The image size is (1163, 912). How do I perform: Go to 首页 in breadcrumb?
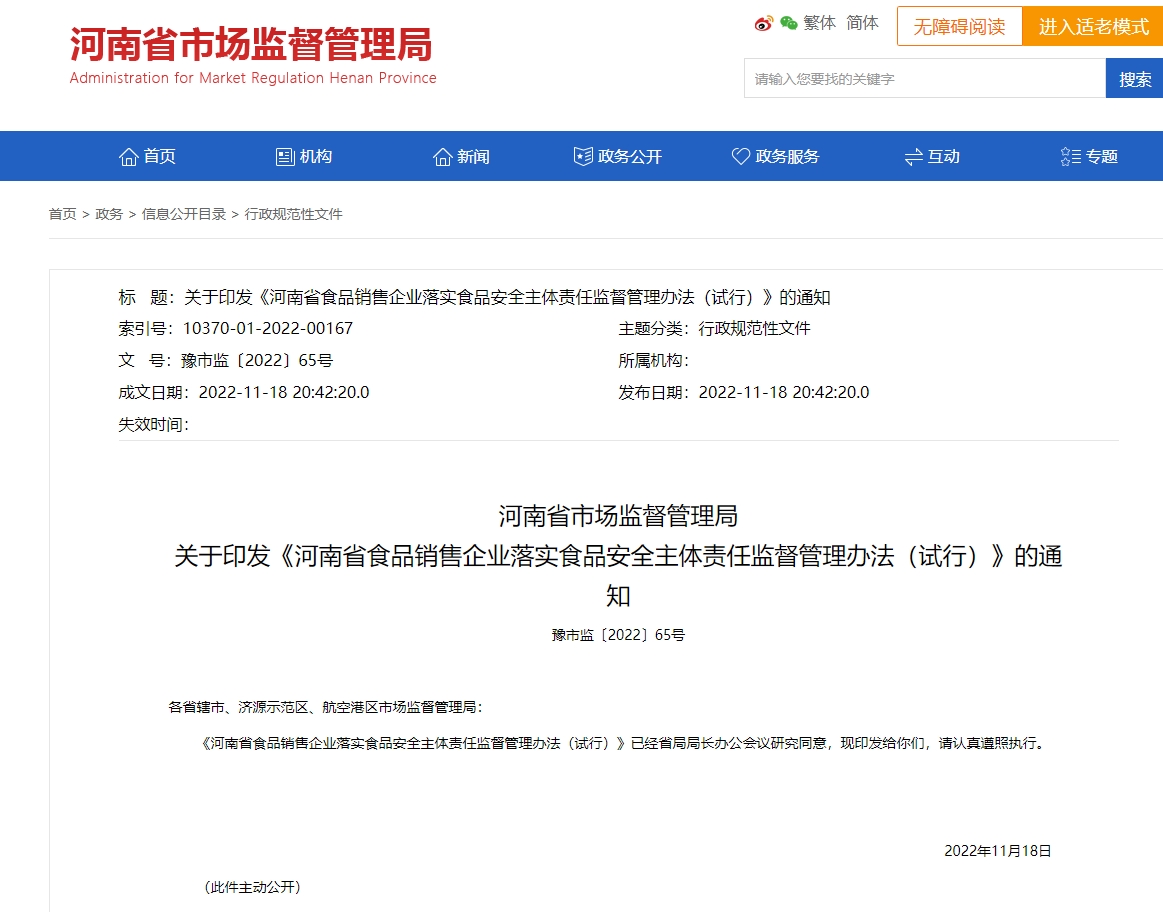pyautogui.click(x=62, y=214)
